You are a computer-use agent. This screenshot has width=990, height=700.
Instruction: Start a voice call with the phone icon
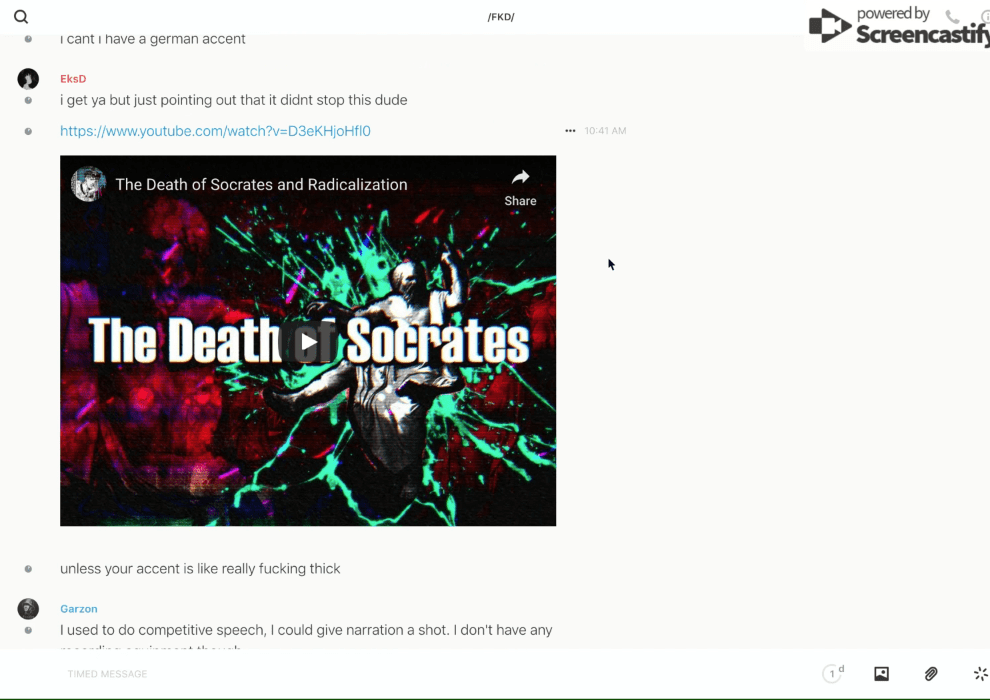(x=952, y=17)
